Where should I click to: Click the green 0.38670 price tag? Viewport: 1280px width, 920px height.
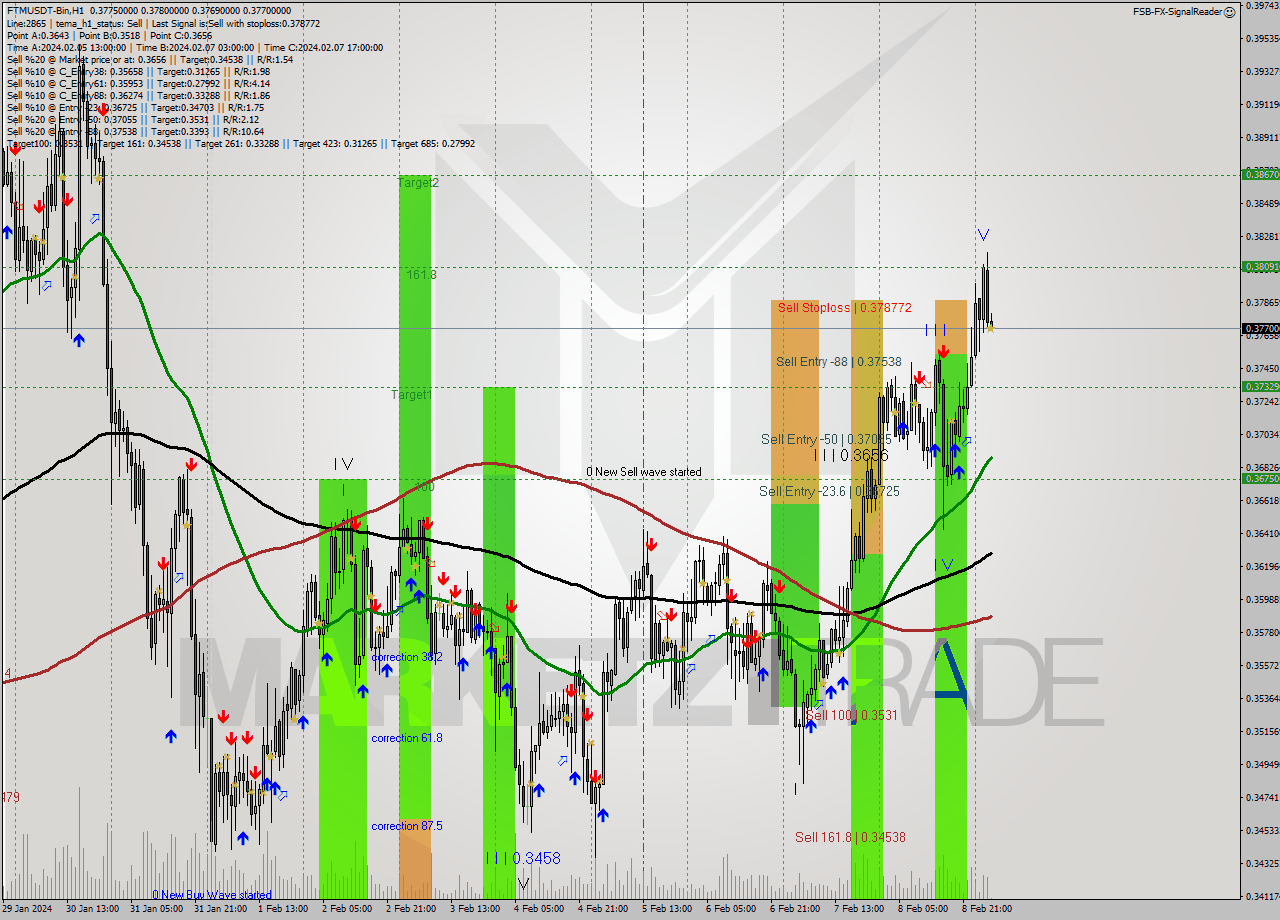1260,174
